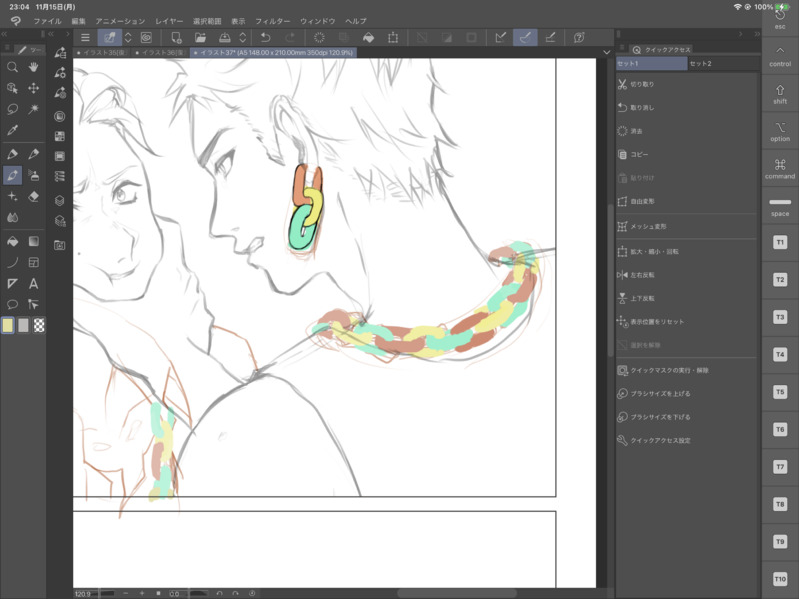Select the Balloon speech-bubble tool
This screenshot has width=799, height=599.
pyautogui.click(x=12, y=305)
